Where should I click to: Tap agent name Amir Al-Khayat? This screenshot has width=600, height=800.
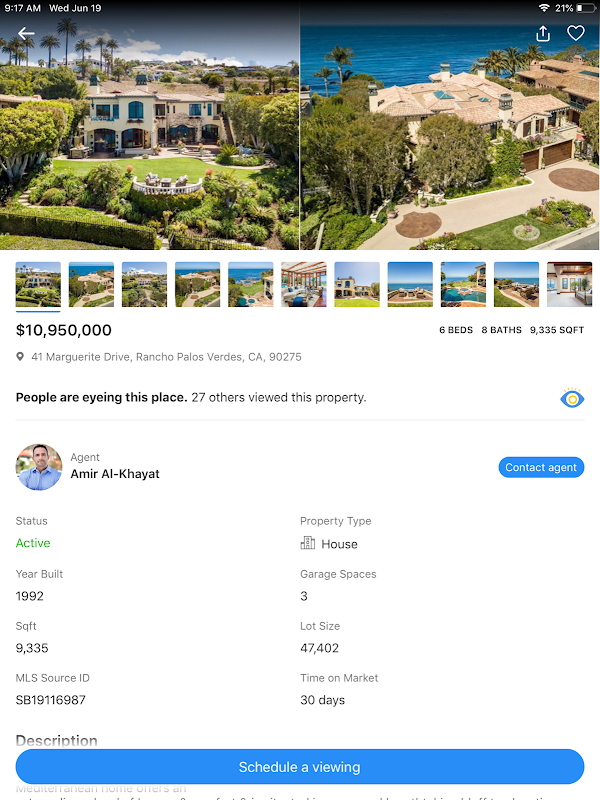click(x=115, y=474)
